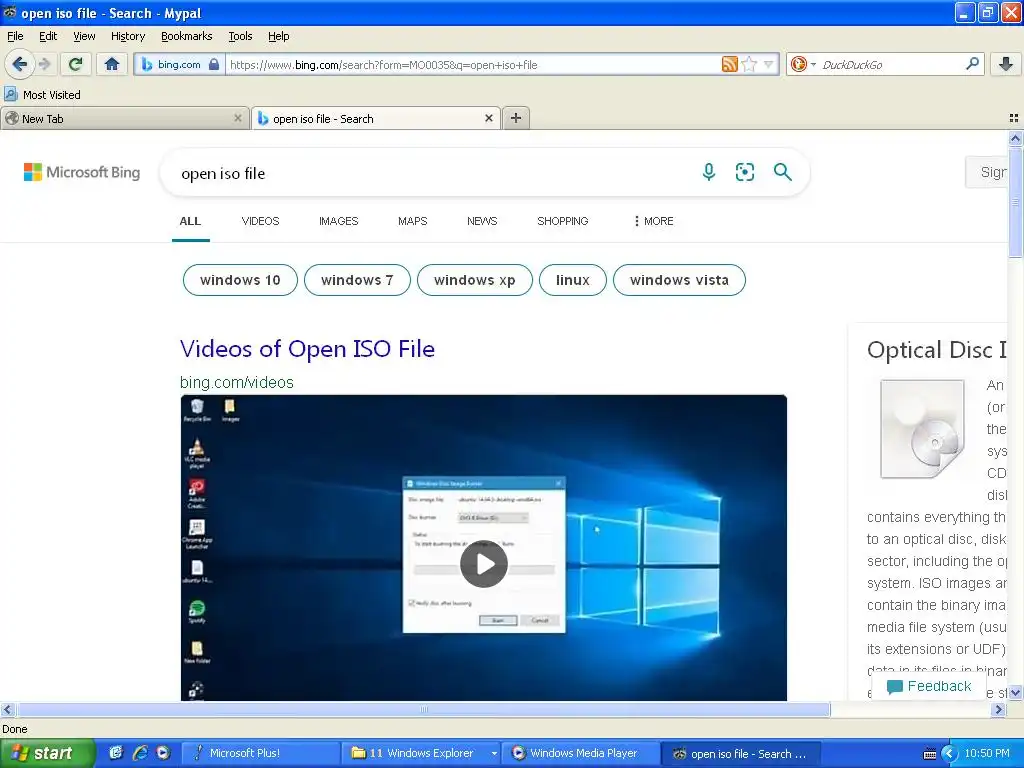1024x768 pixels.
Task: Select the ALL results tab
Action: click(x=190, y=221)
